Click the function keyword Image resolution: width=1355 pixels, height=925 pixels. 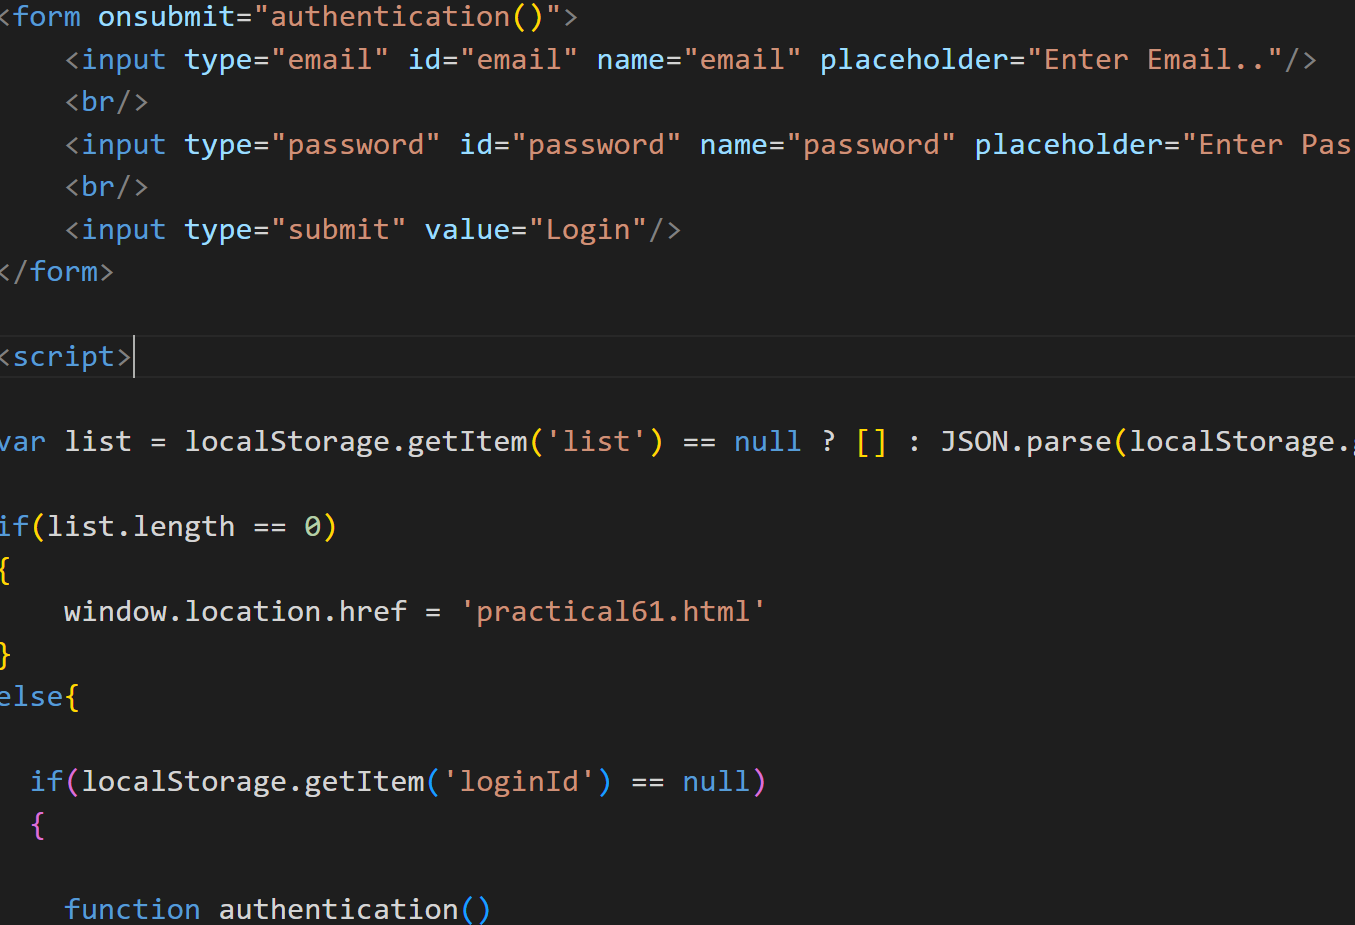coord(132,909)
